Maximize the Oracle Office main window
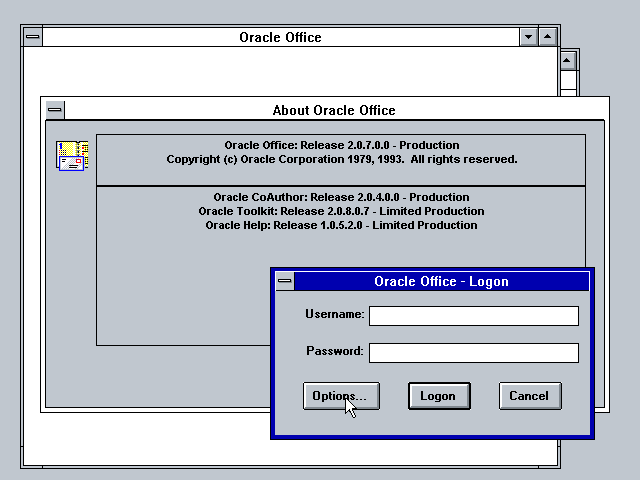Screen dimensions: 640x480 tap(548, 37)
